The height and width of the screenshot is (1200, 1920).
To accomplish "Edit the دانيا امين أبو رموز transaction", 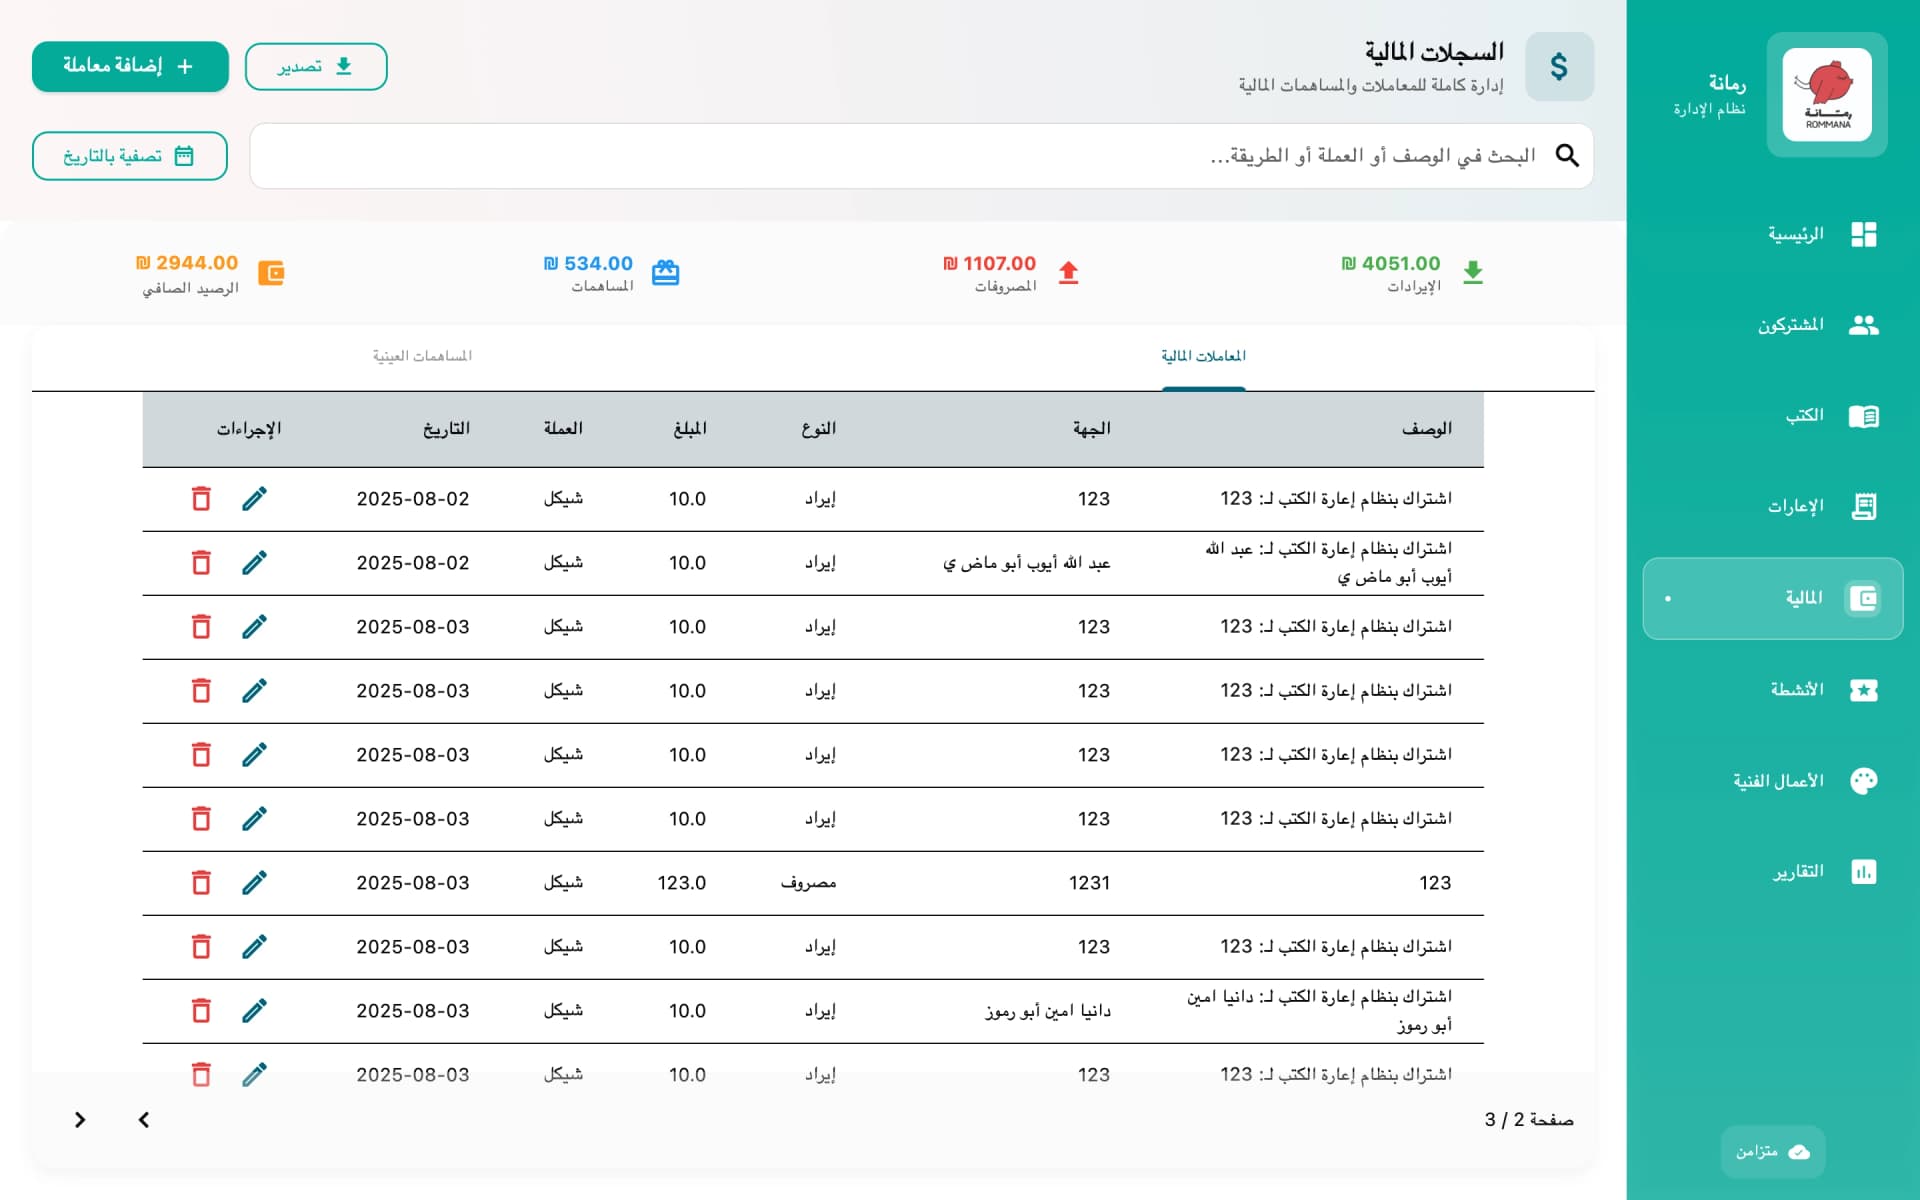I will coord(254,1010).
